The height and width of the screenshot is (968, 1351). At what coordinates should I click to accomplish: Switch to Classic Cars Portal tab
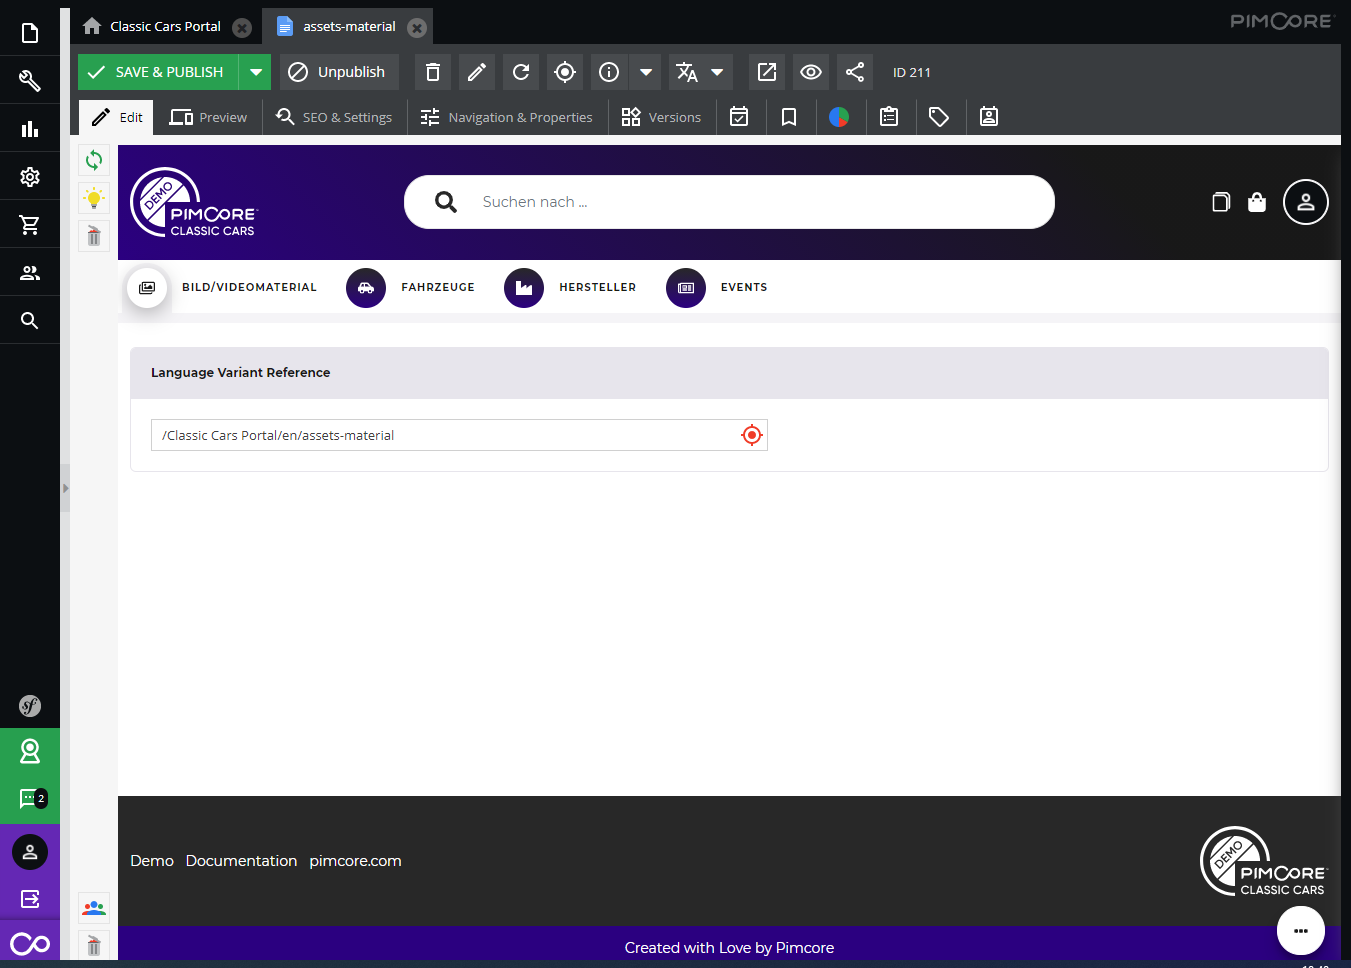click(x=165, y=27)
